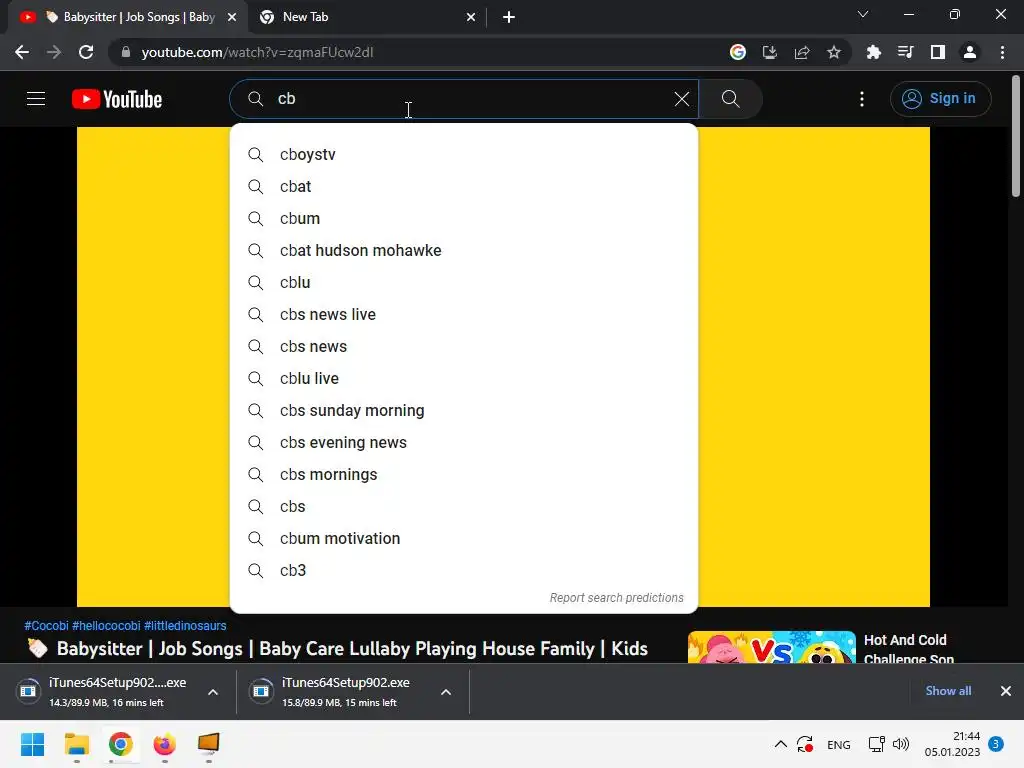The width and height of the screenshot is (1024, 768).
Task: Close the New Tab tab
Action: (471, 17)
